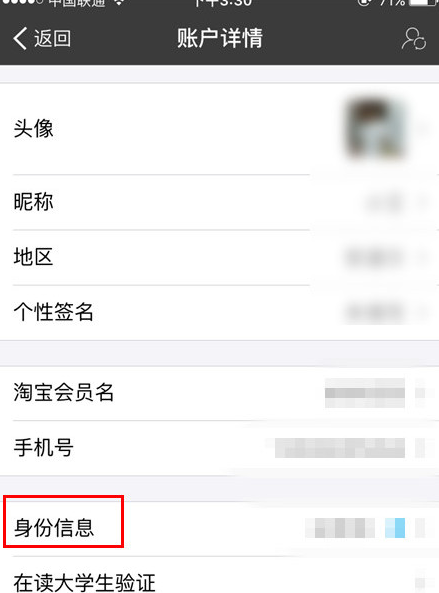Open the switch account icon
Viewport: 439px width, 593px height.
tap(414, 38)
